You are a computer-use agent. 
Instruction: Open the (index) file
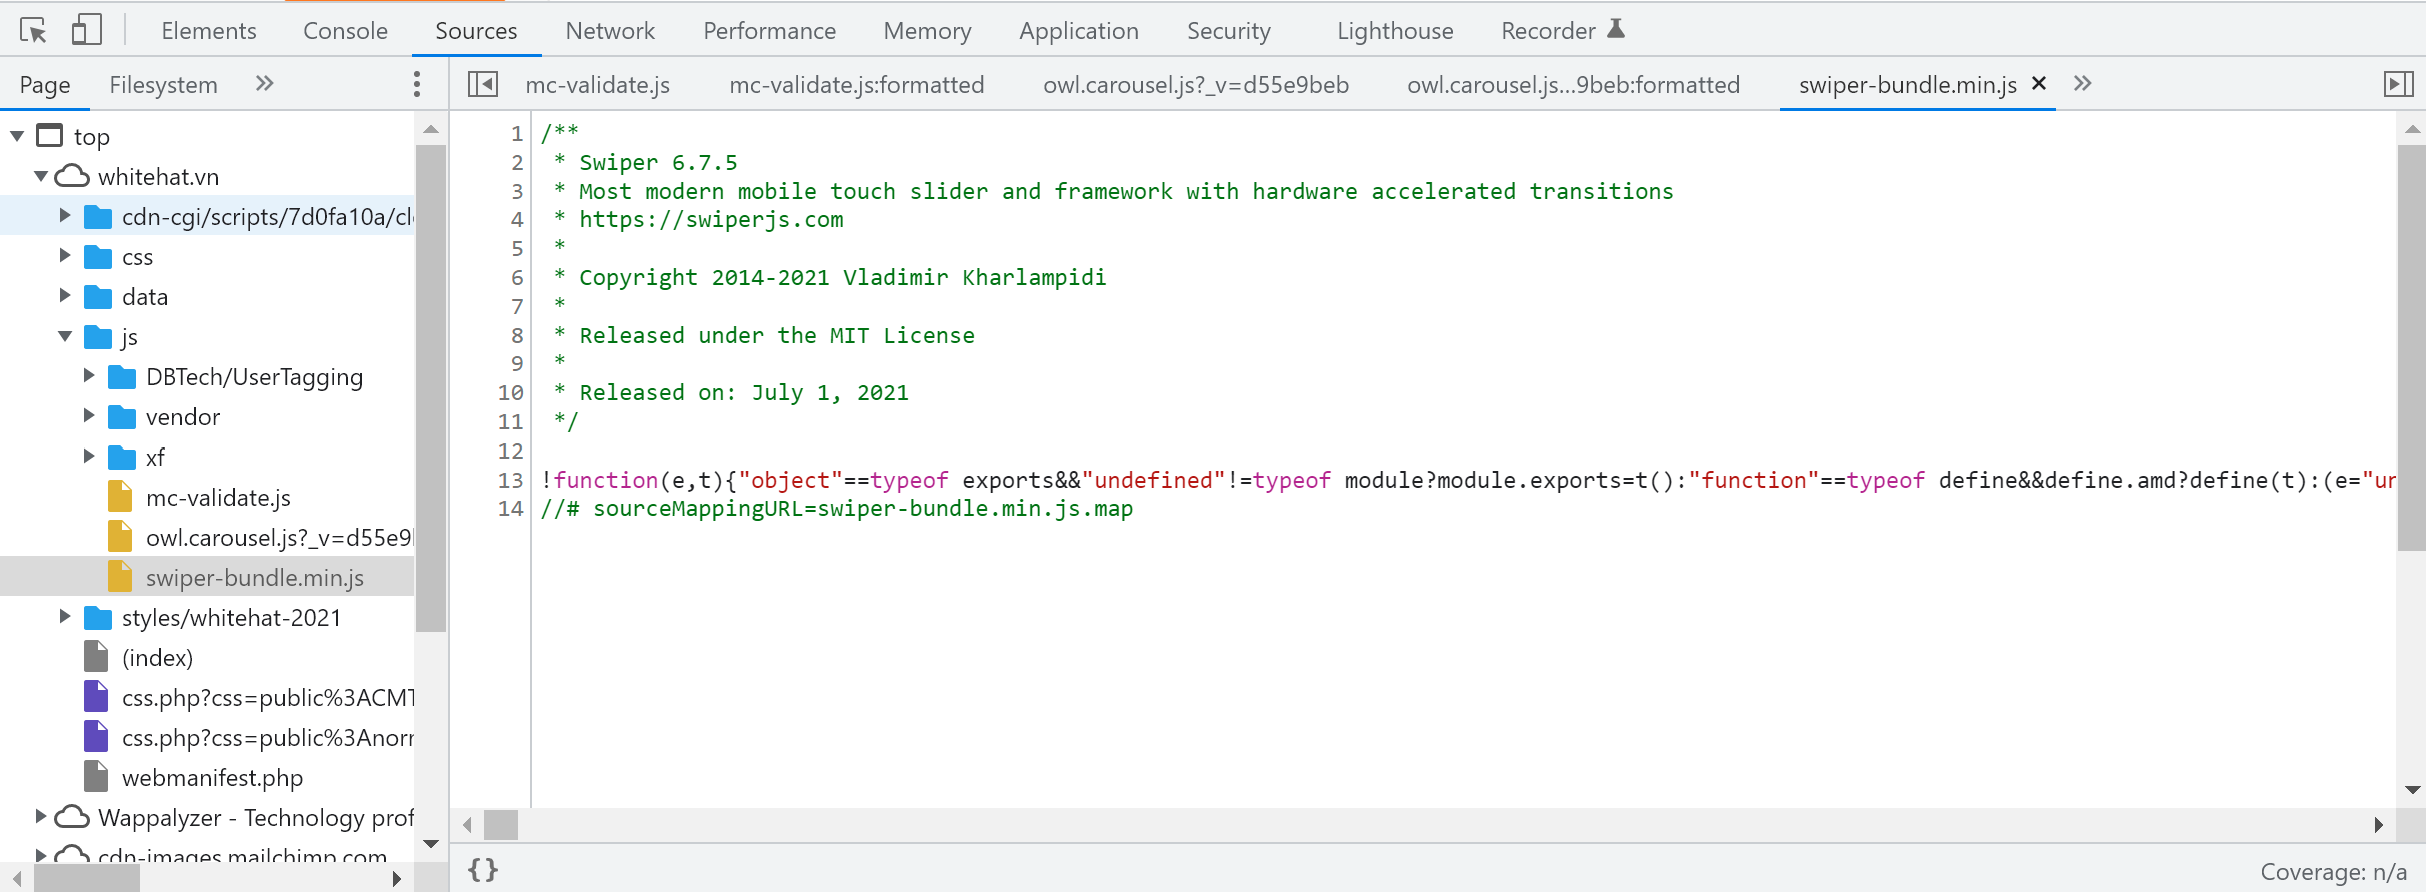pyautogui.click(x=157, y=658)
